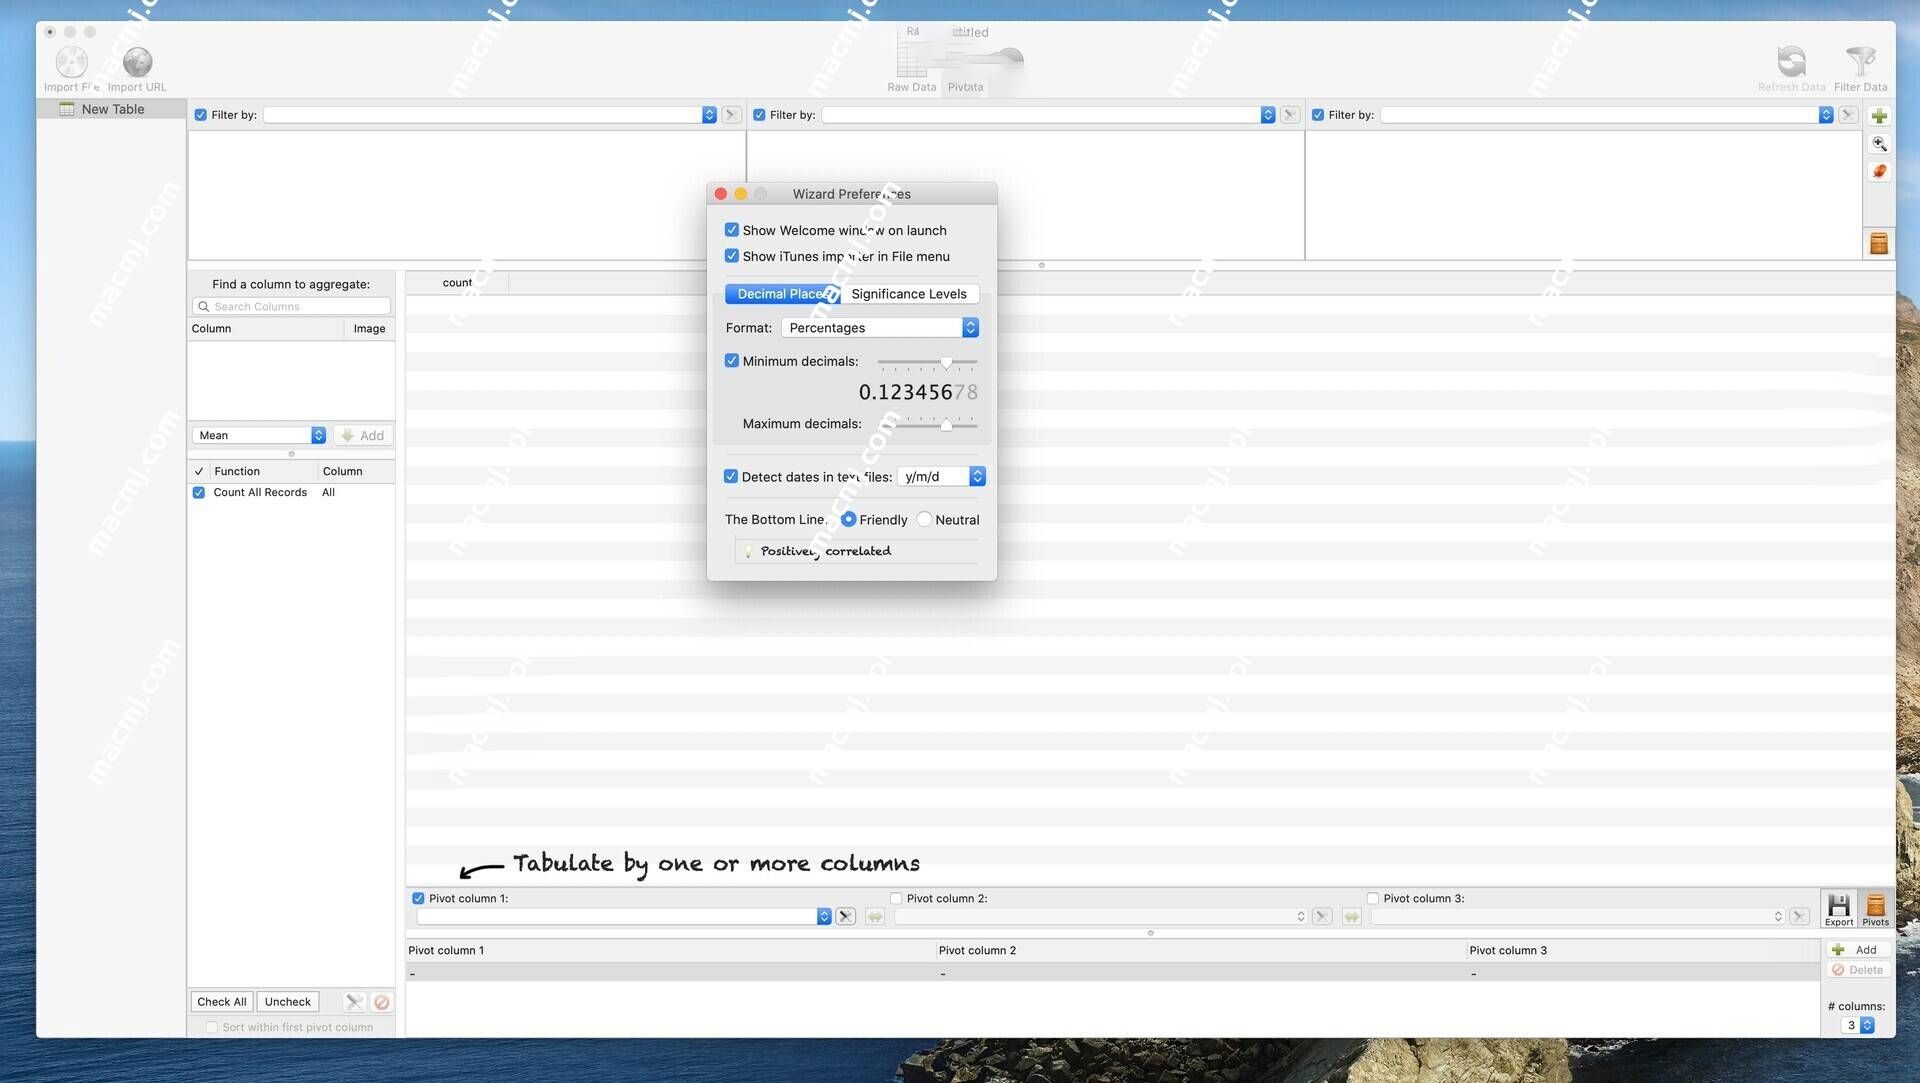Click the tools icon beside first Filter by
Image resolution: width=1920 pixels, height=1083 pixels.
(731, 115)
